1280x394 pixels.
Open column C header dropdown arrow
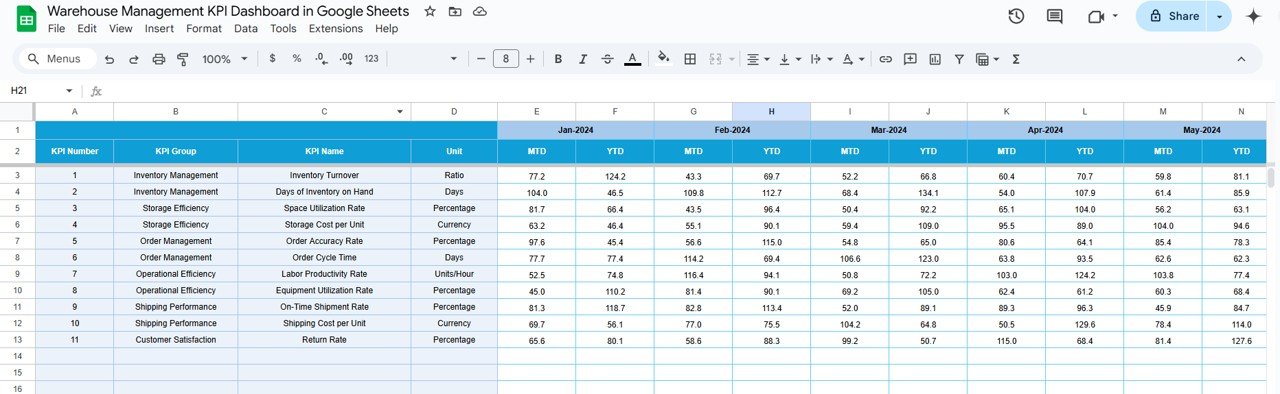coord(400,112)
